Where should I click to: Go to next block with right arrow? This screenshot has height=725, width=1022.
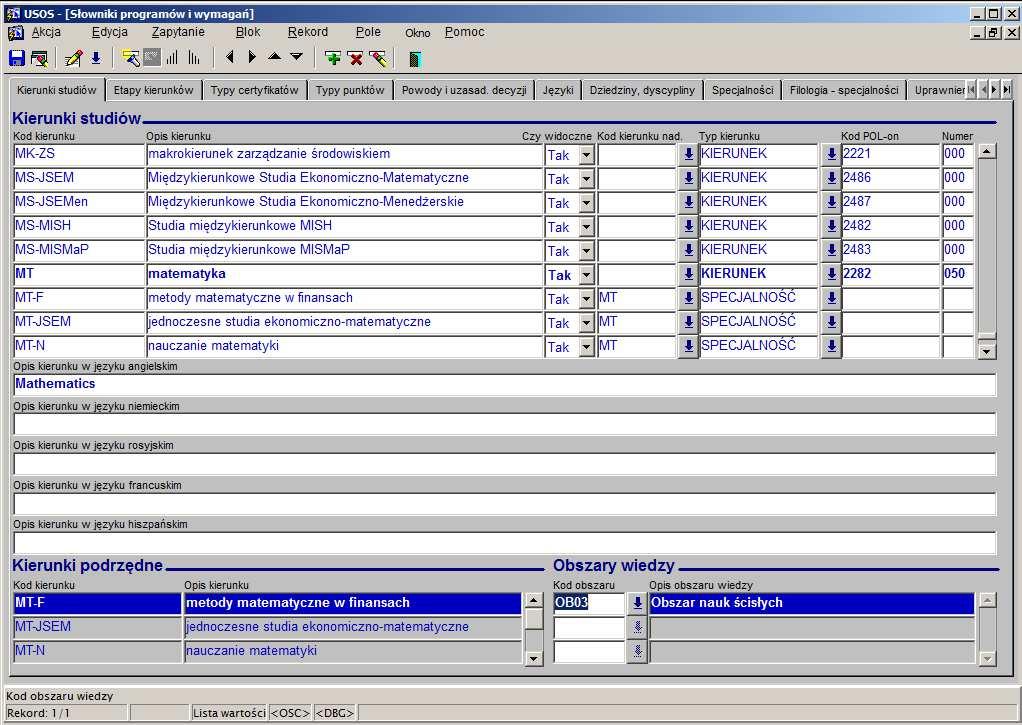coord(252,57)
